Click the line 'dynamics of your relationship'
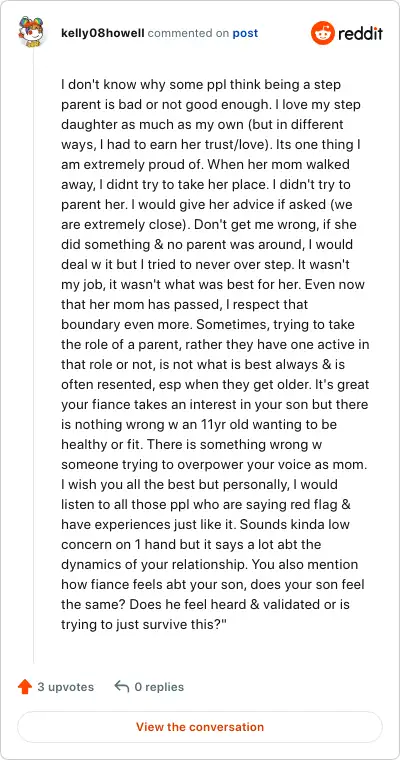The height and width of the screenshot is (760, 400). (x=209, y=565)
